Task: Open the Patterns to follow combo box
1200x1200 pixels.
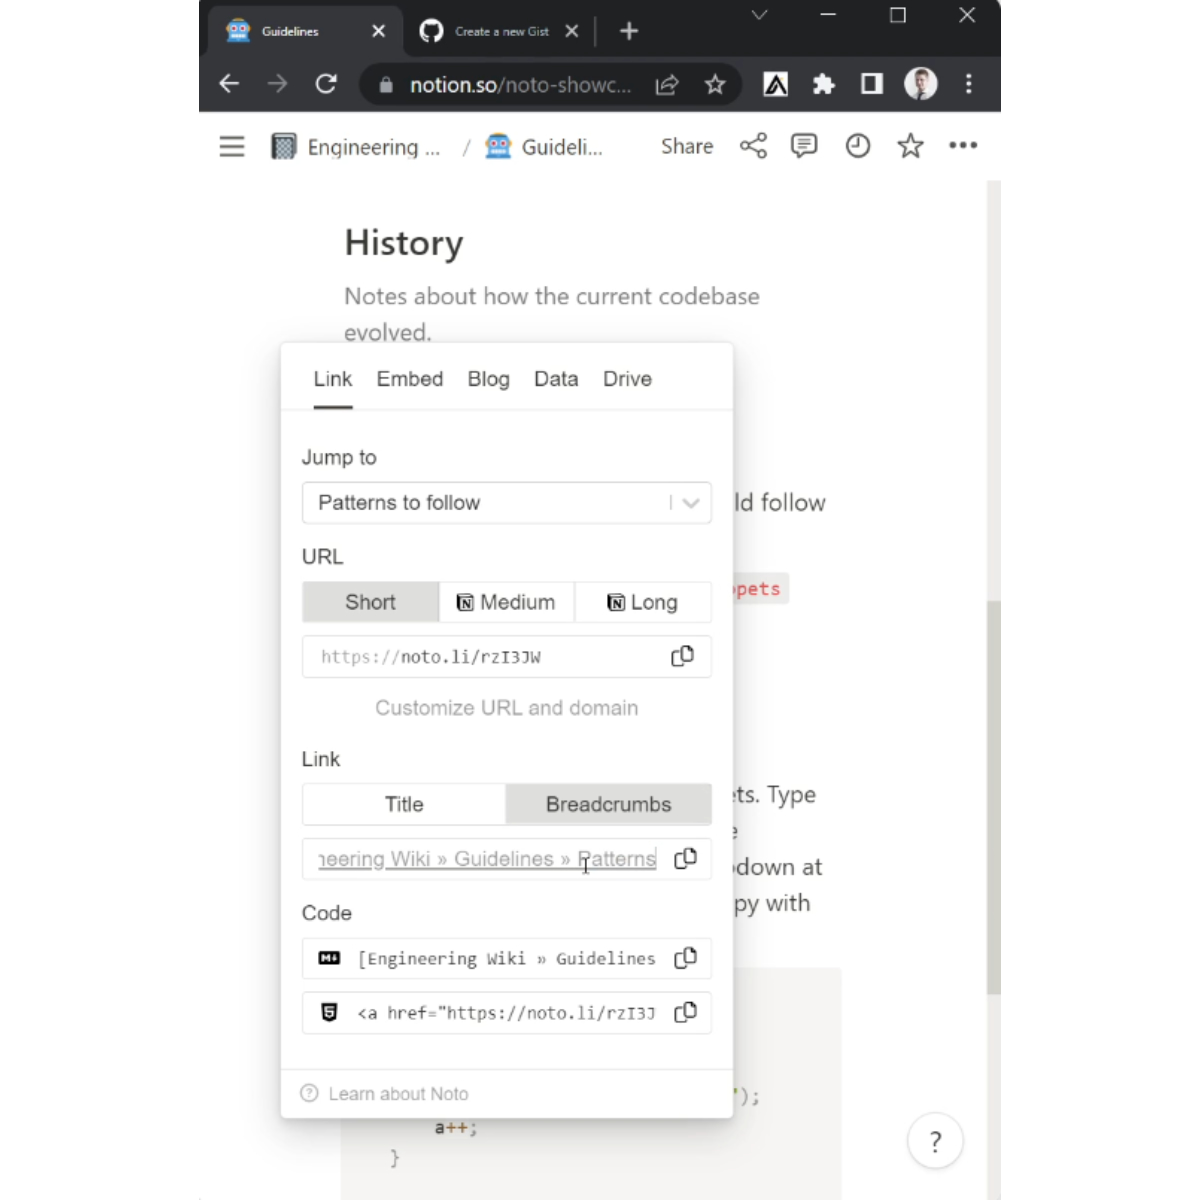Action: (x=507, y=503)
